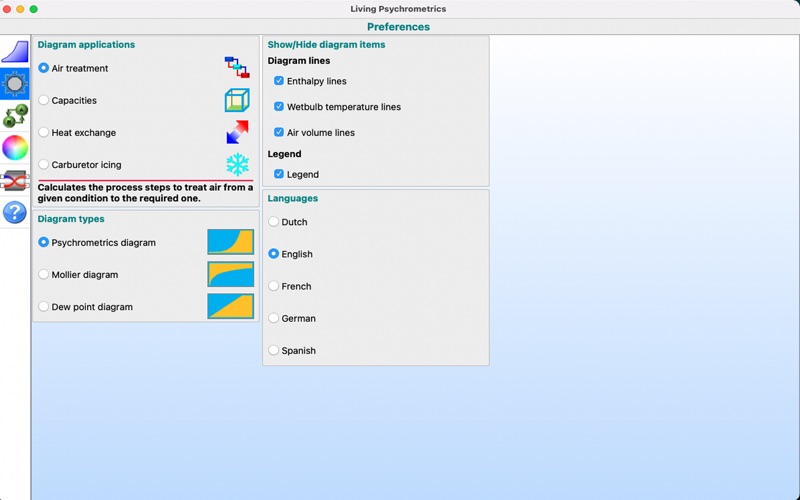Switch language to German
Viewport: 800px width, 500px height.
point(273,318)
